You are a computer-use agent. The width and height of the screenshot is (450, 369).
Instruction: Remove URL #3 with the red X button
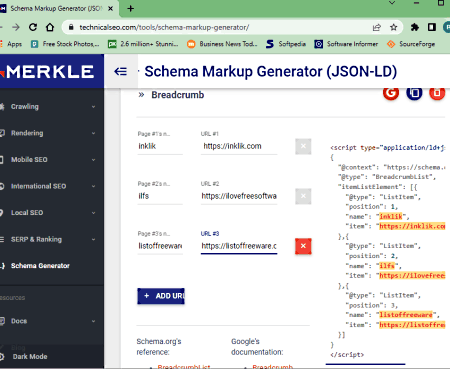click(x=303, y=246)
